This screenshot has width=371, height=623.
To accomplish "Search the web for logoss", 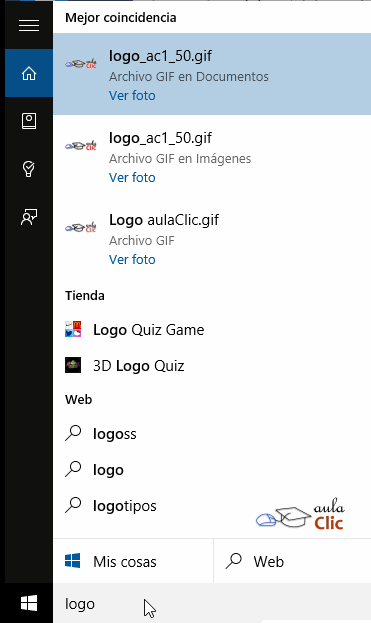I will pos(212,433).
